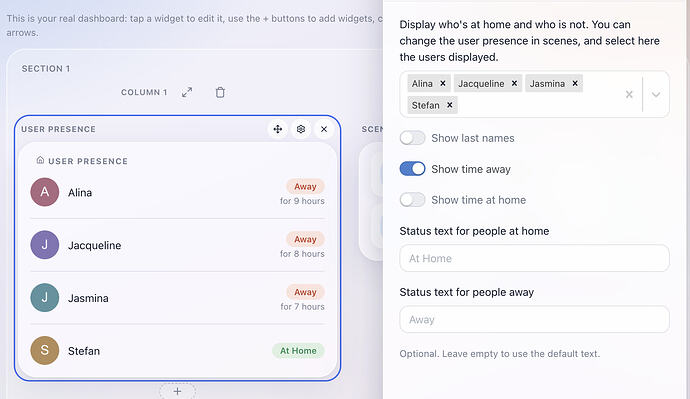
Task: Click Stefan's avatar circle
Action: [44, 350]
